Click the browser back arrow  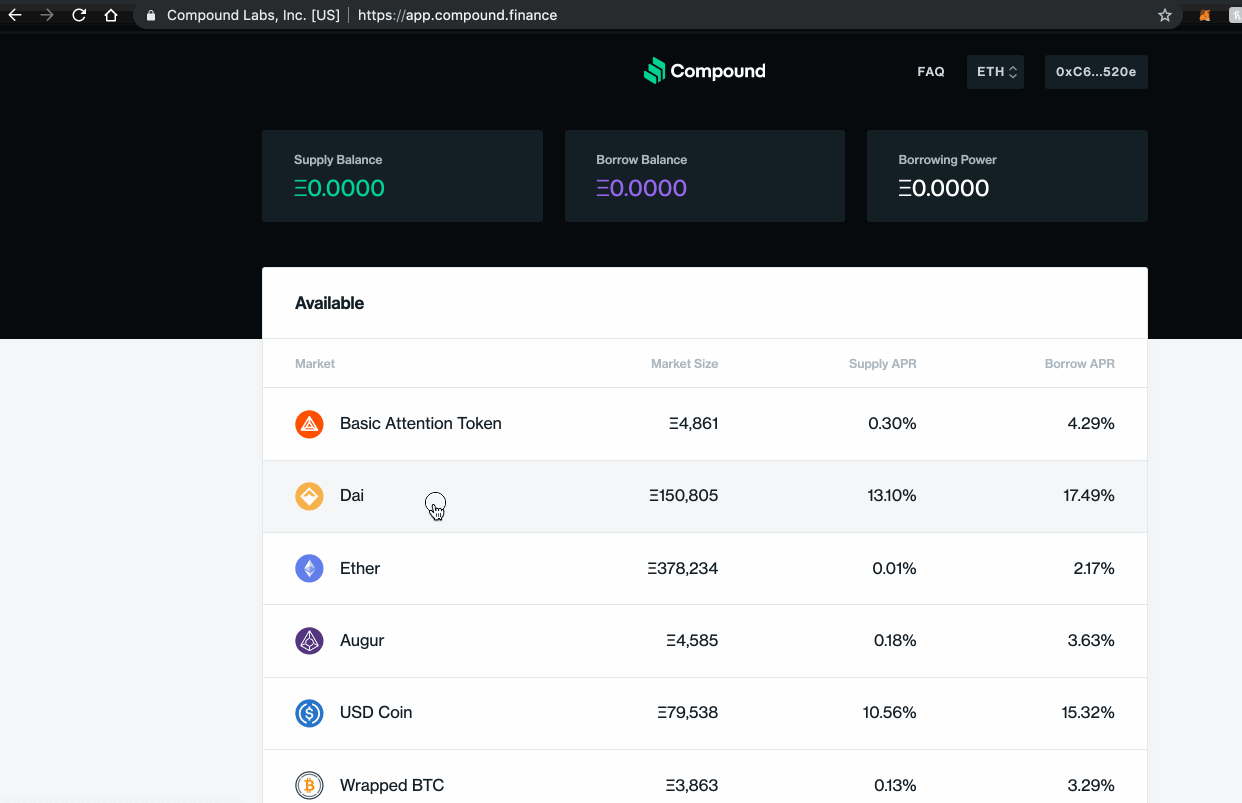[15, 15]
